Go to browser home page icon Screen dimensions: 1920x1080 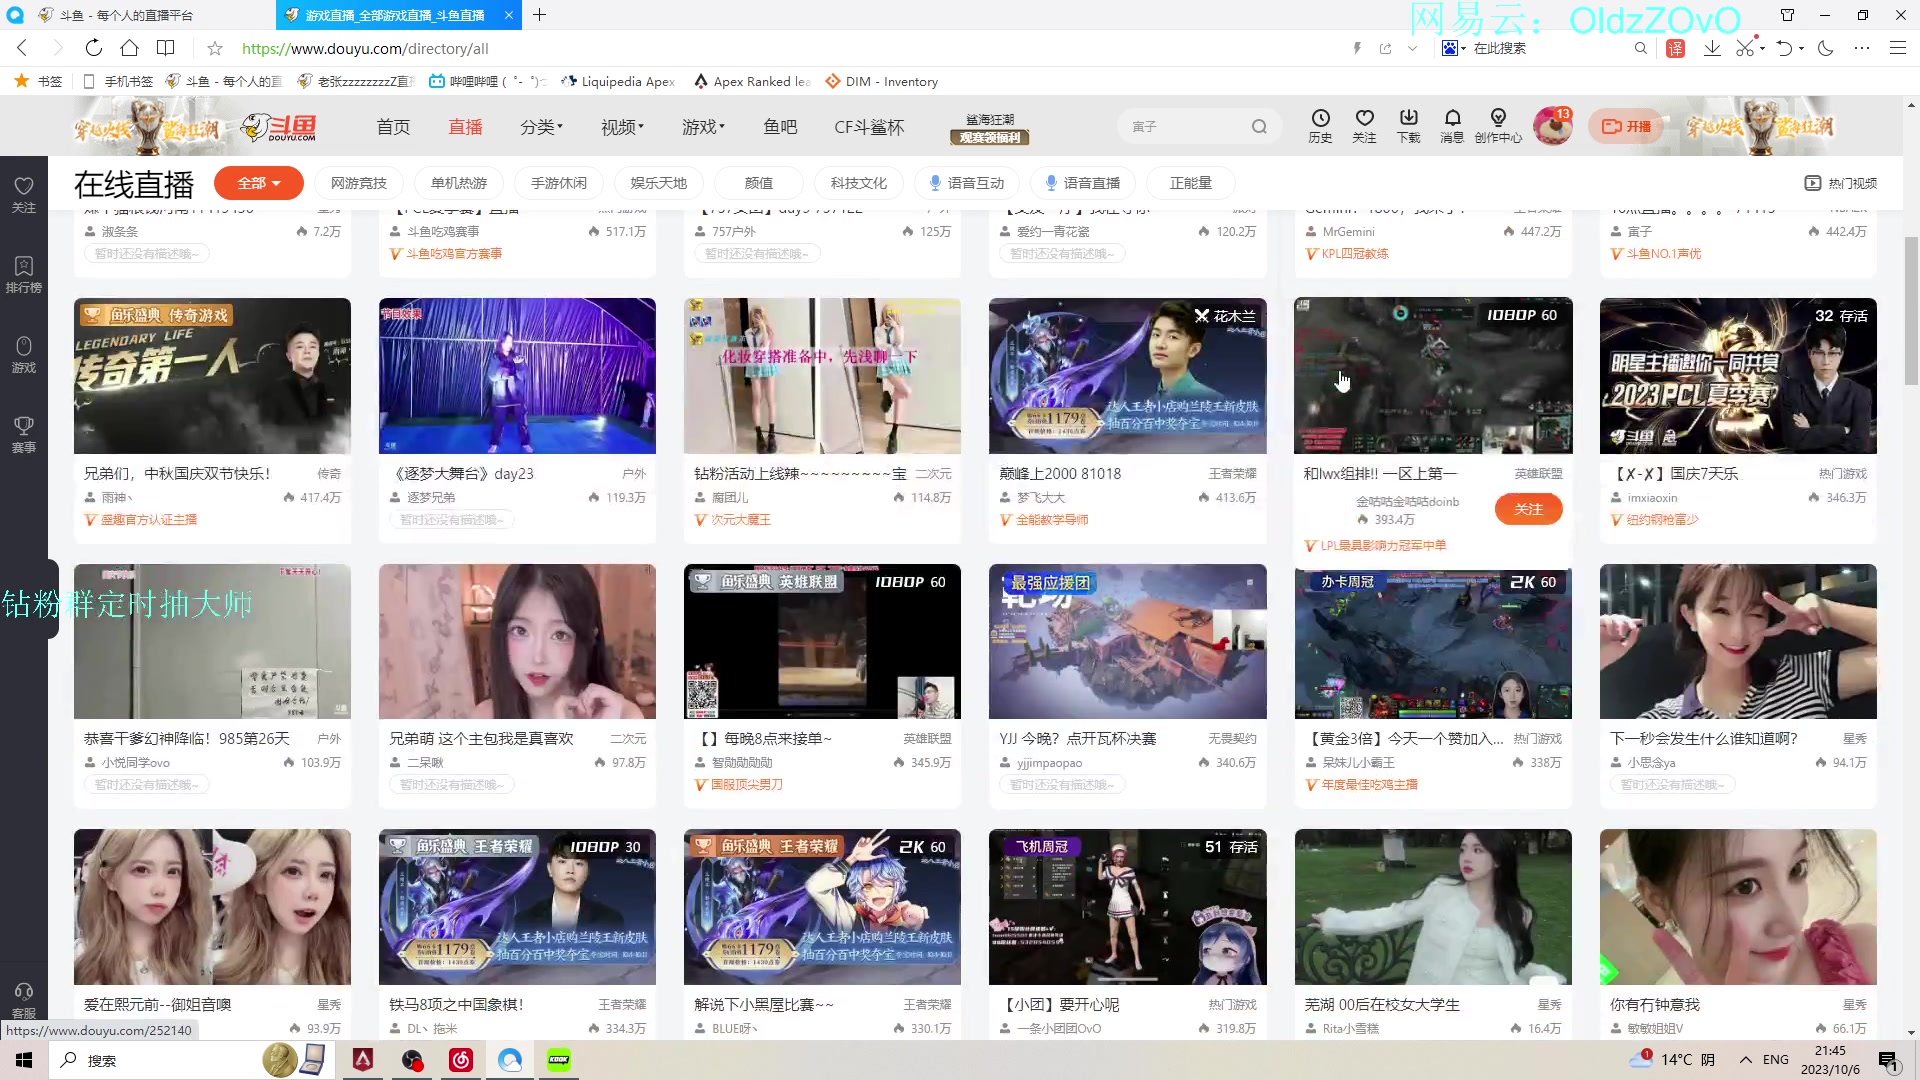129,48
